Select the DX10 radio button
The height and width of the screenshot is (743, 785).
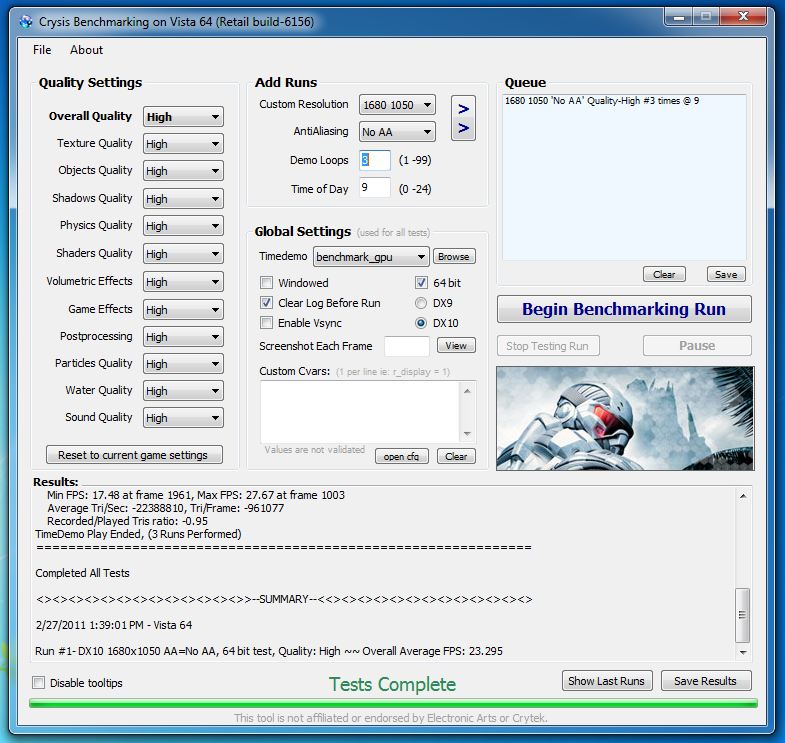pyautogui.click(x=421, y=323)
